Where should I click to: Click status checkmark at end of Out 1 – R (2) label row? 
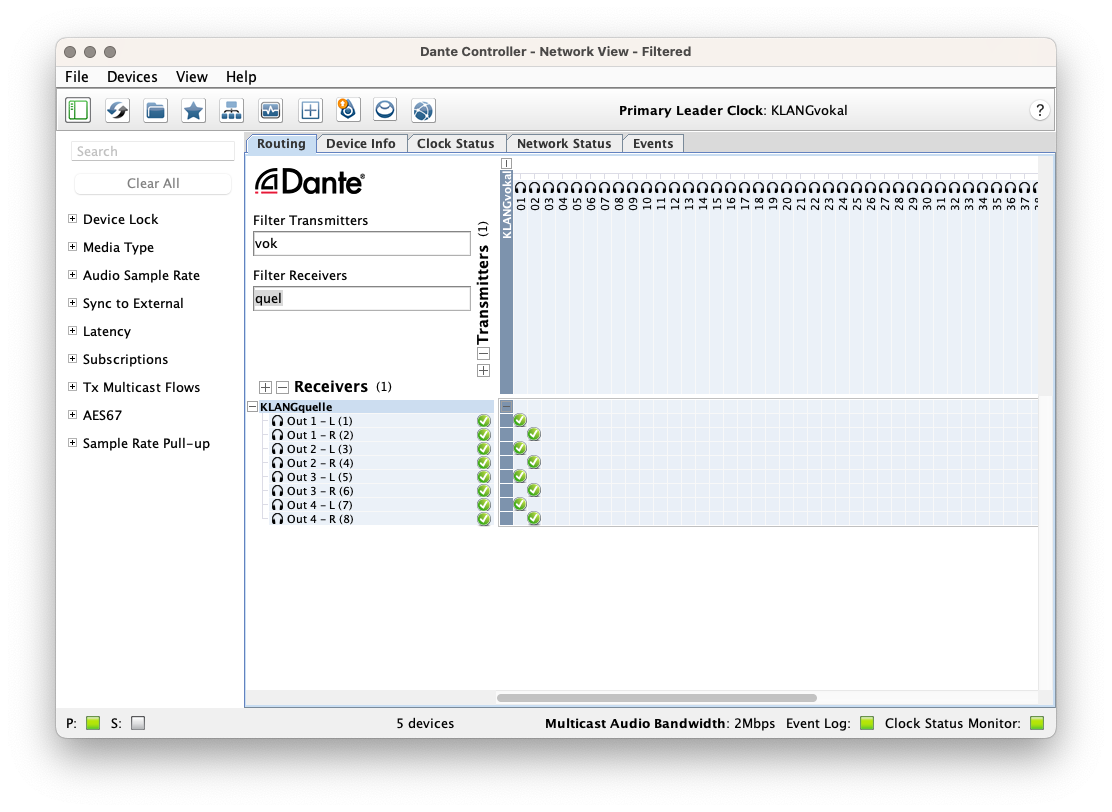pos(484,435)
